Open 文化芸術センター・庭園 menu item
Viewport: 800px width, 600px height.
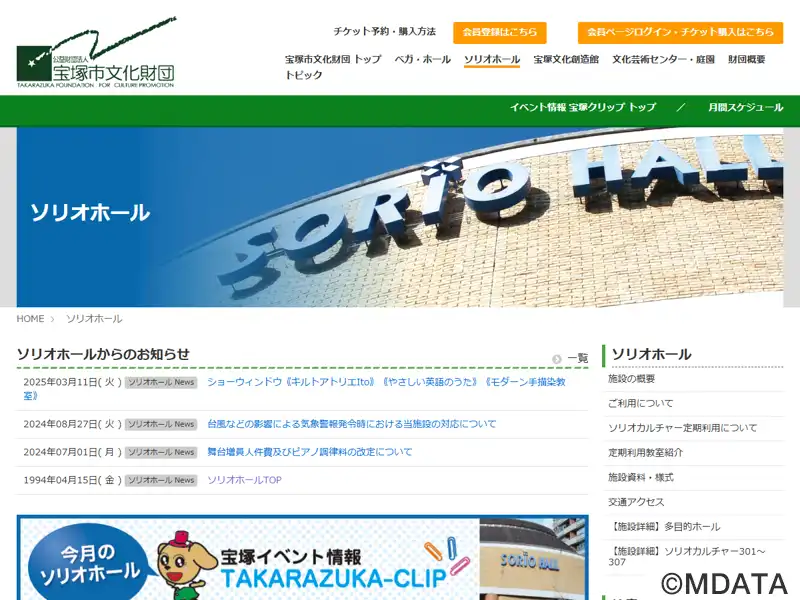point(663,59)
